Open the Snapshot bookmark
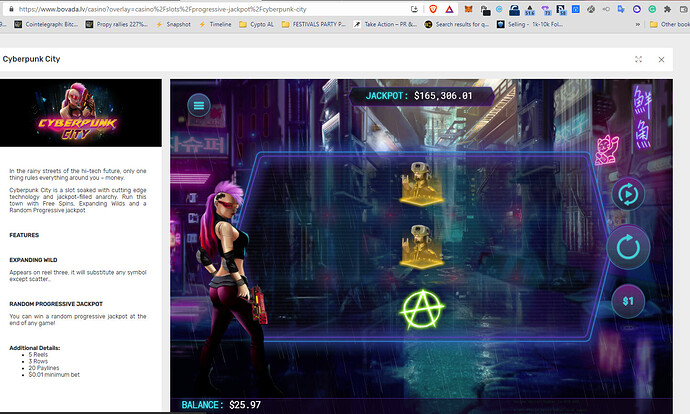The image size is (690, 414). click(x=173, y=24)
